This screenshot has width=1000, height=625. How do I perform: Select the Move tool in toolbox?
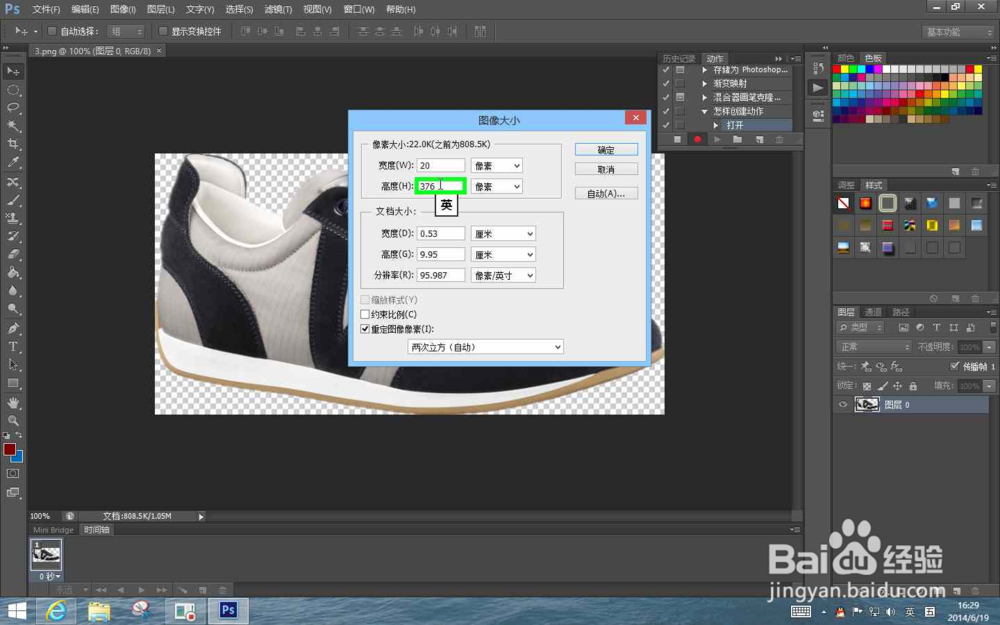(13, 71)
